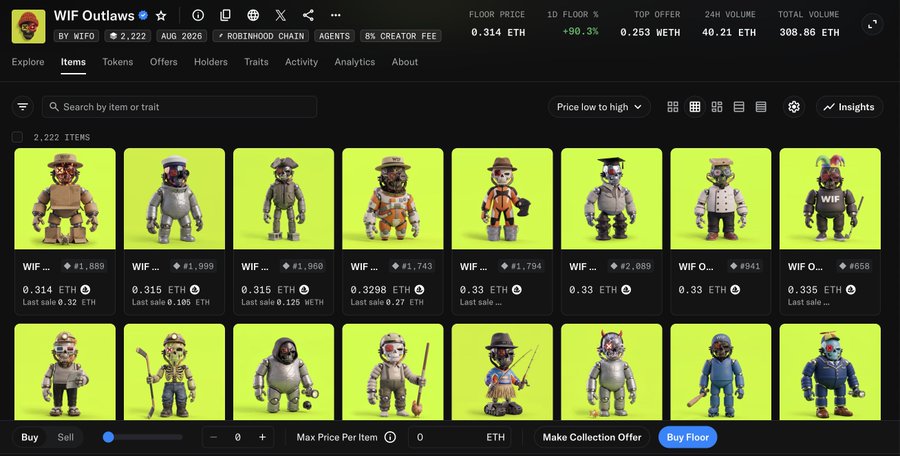The image size is (900, 456).
Task: Click the #1,794 token ID badge
Action: pos(521,266)
